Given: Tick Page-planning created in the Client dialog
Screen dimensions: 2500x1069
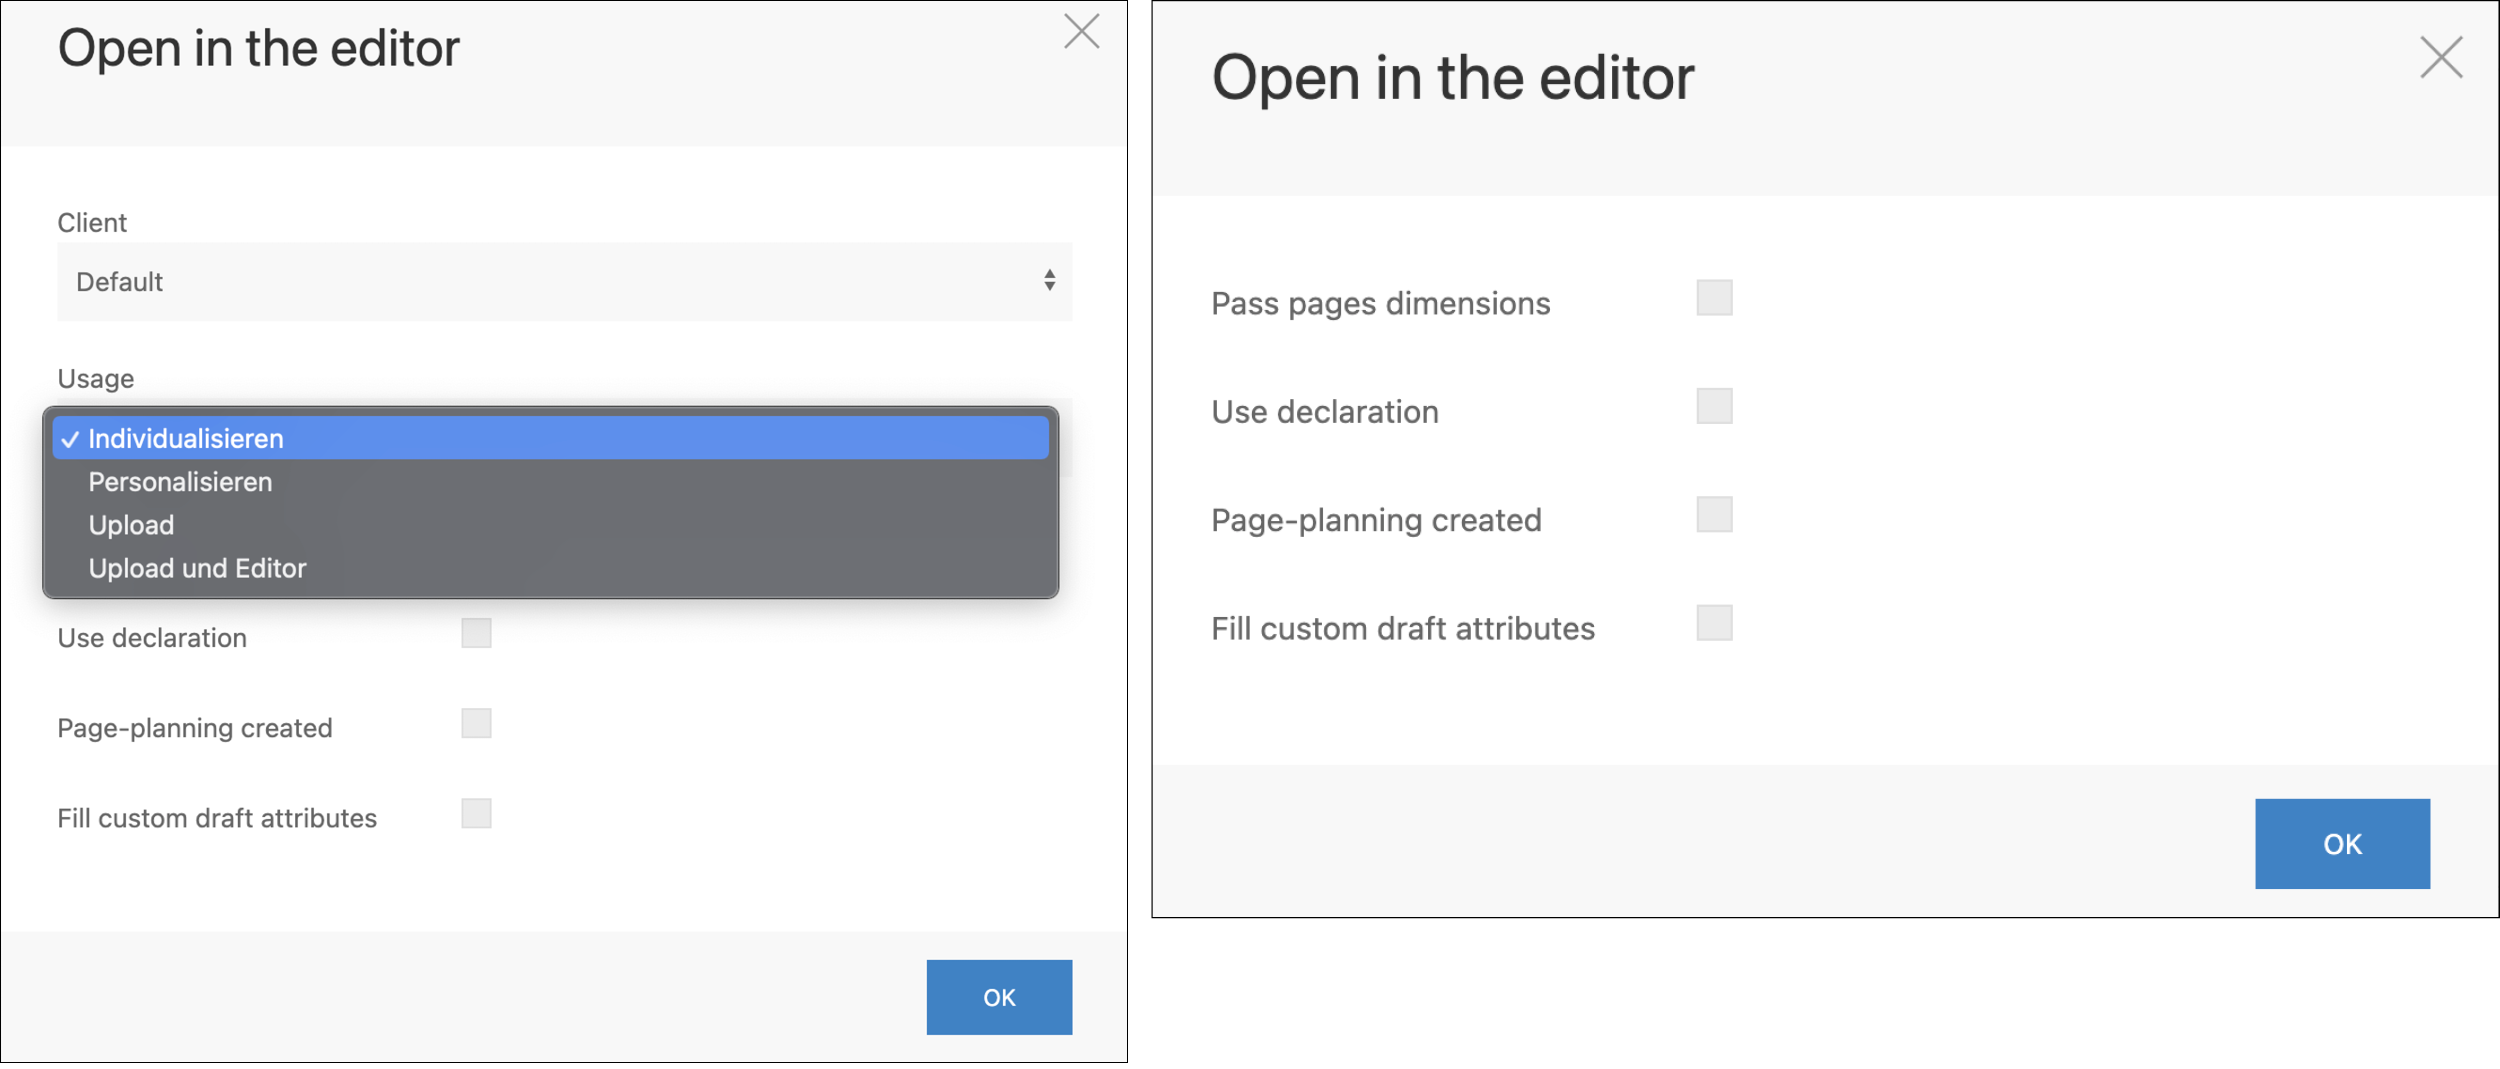Looking at the screenshot, I should (x=476, y=723).
